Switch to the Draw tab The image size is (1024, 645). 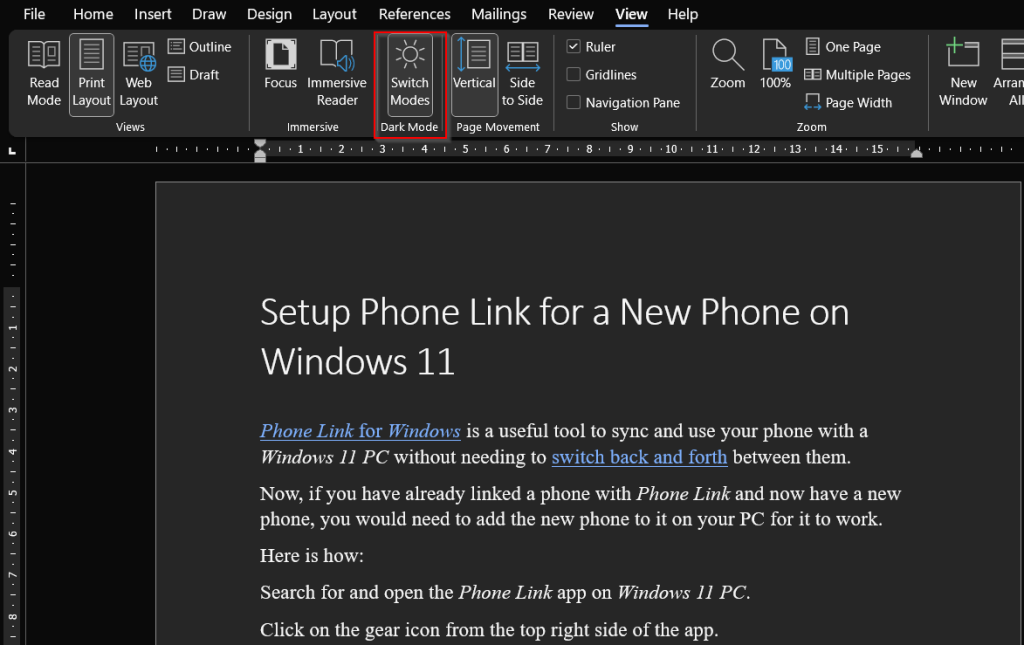coord(209,14)
